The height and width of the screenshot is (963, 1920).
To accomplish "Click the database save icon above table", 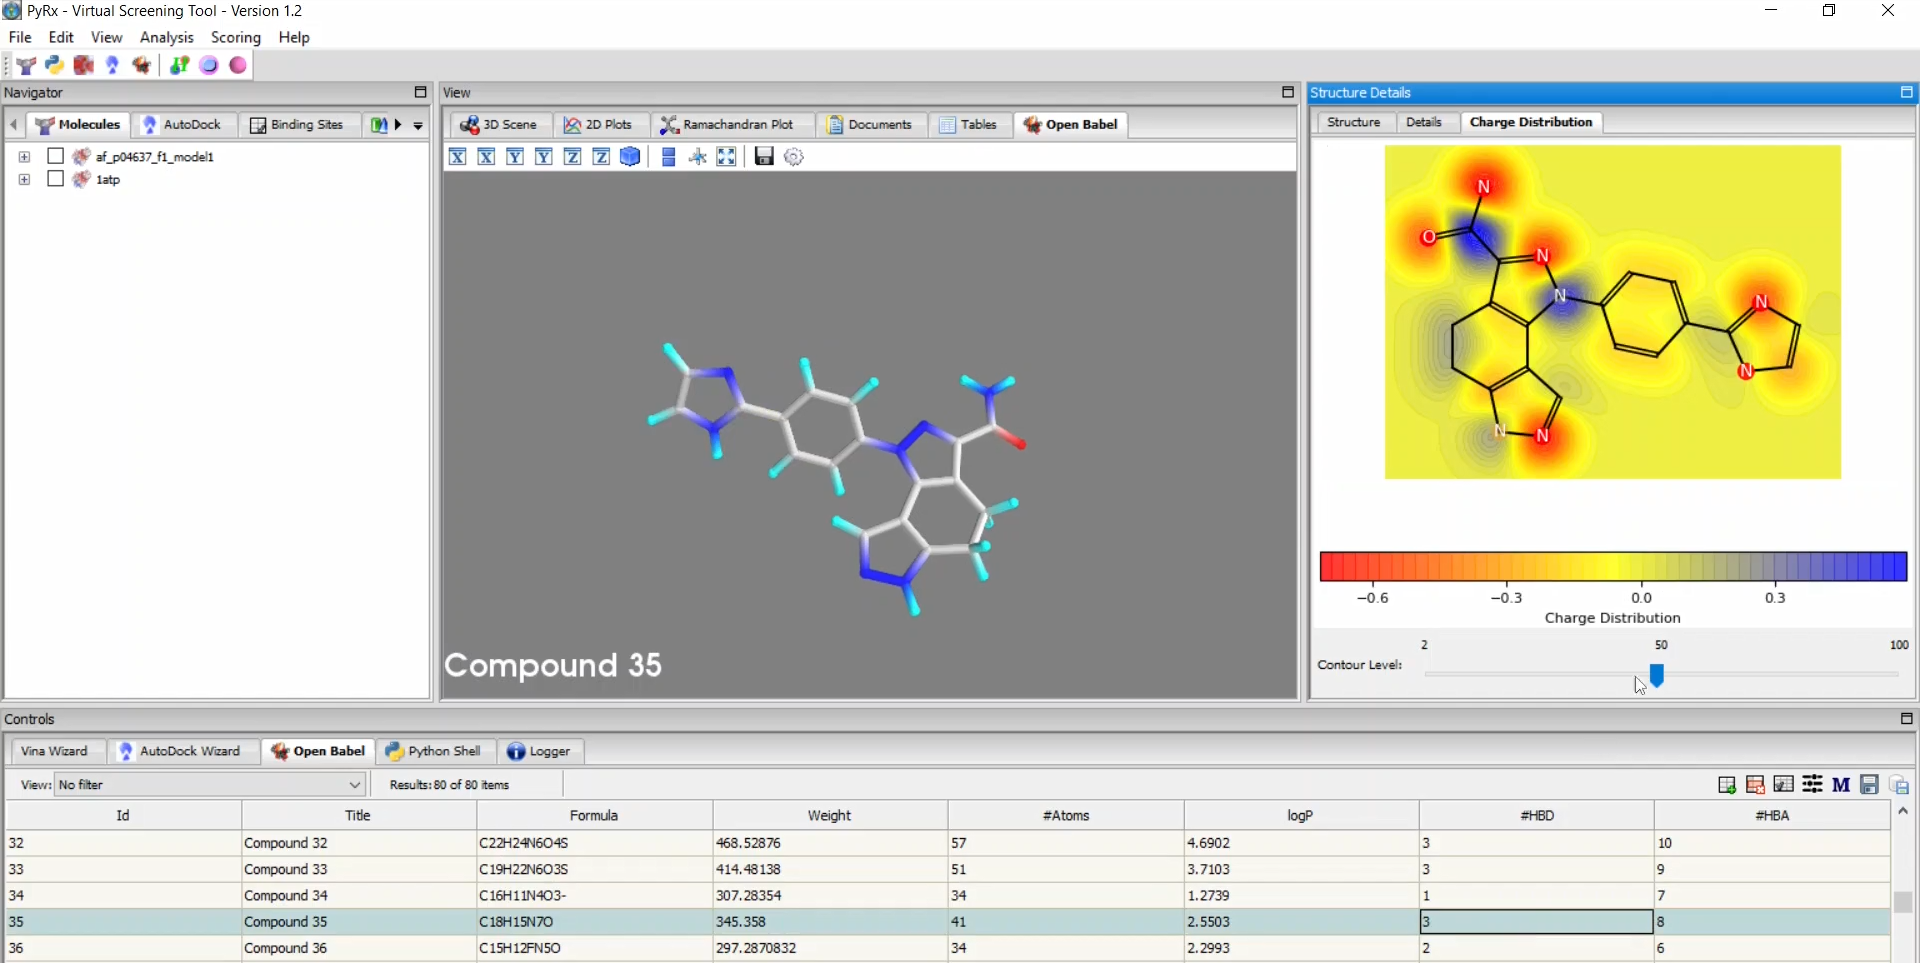I will [x=1899, y=784].
